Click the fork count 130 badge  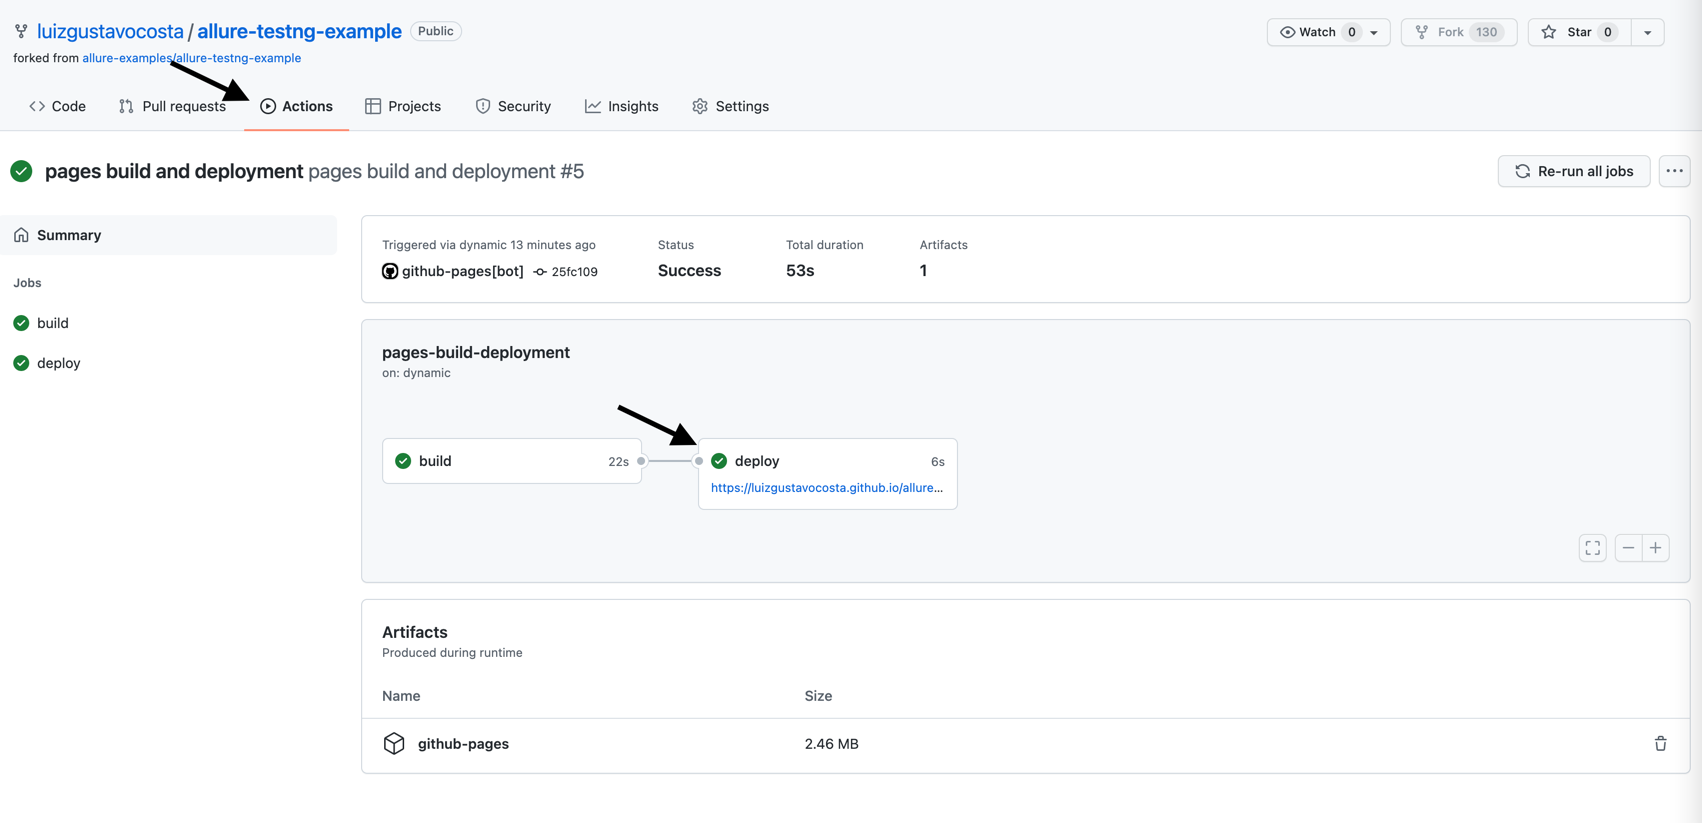pyautogui.click(x=1487, y=32)
